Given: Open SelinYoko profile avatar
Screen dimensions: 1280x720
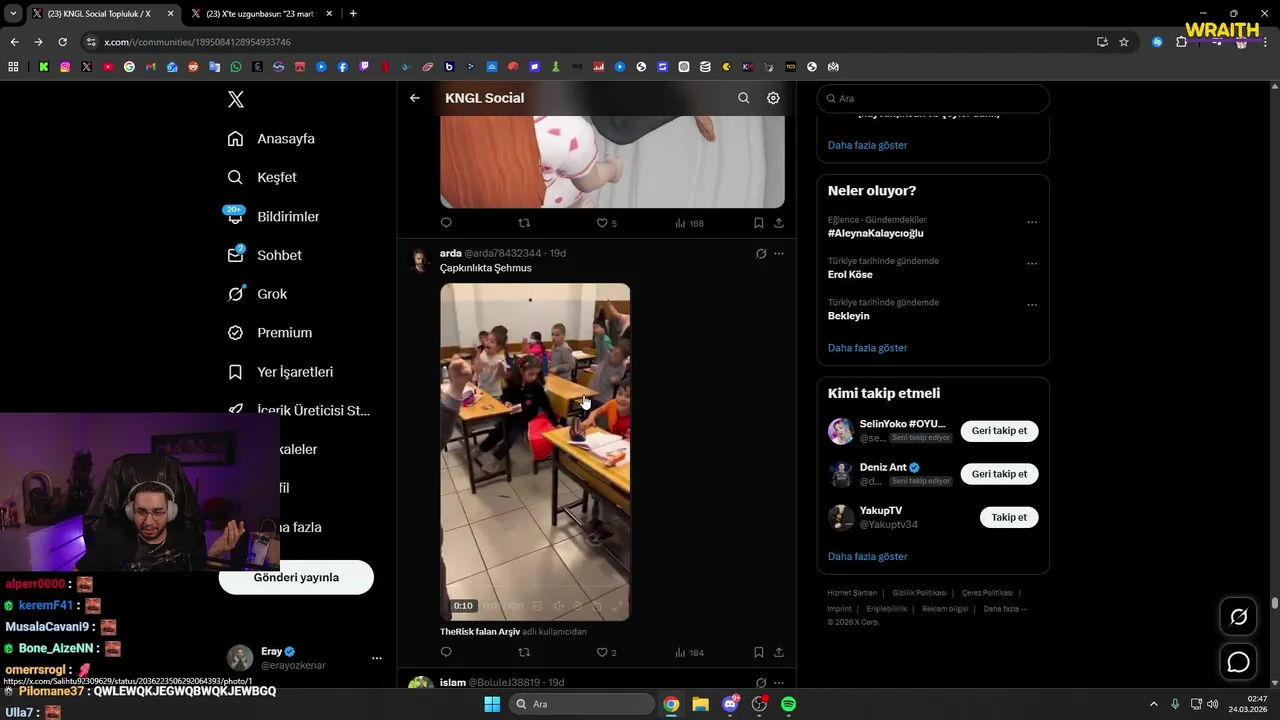Looking at the screenshot, I should 841,431.
